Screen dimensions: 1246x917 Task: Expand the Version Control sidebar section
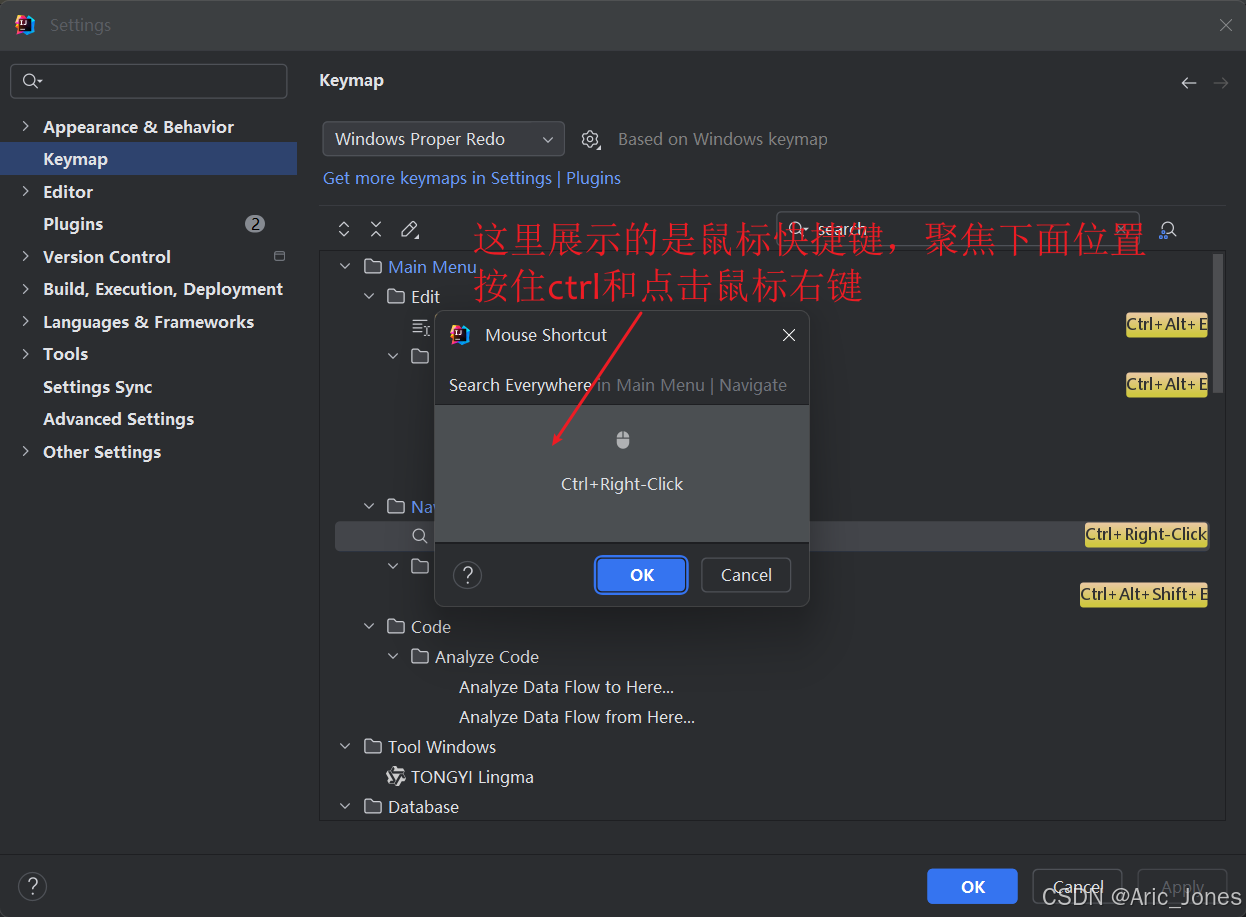[x=25, y=256]
